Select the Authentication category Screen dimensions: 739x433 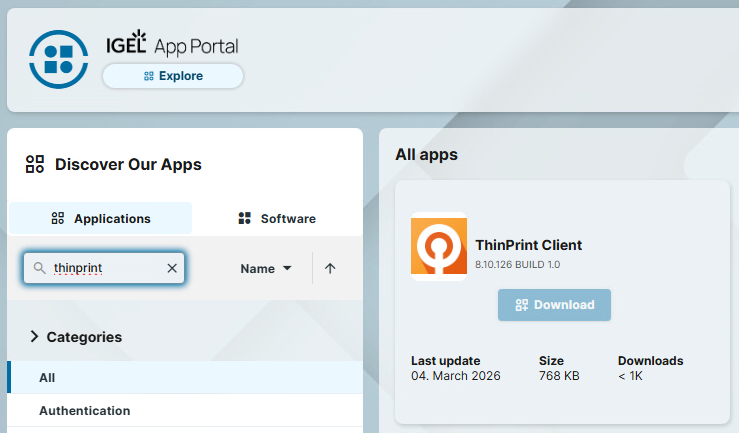click(185, 410)
